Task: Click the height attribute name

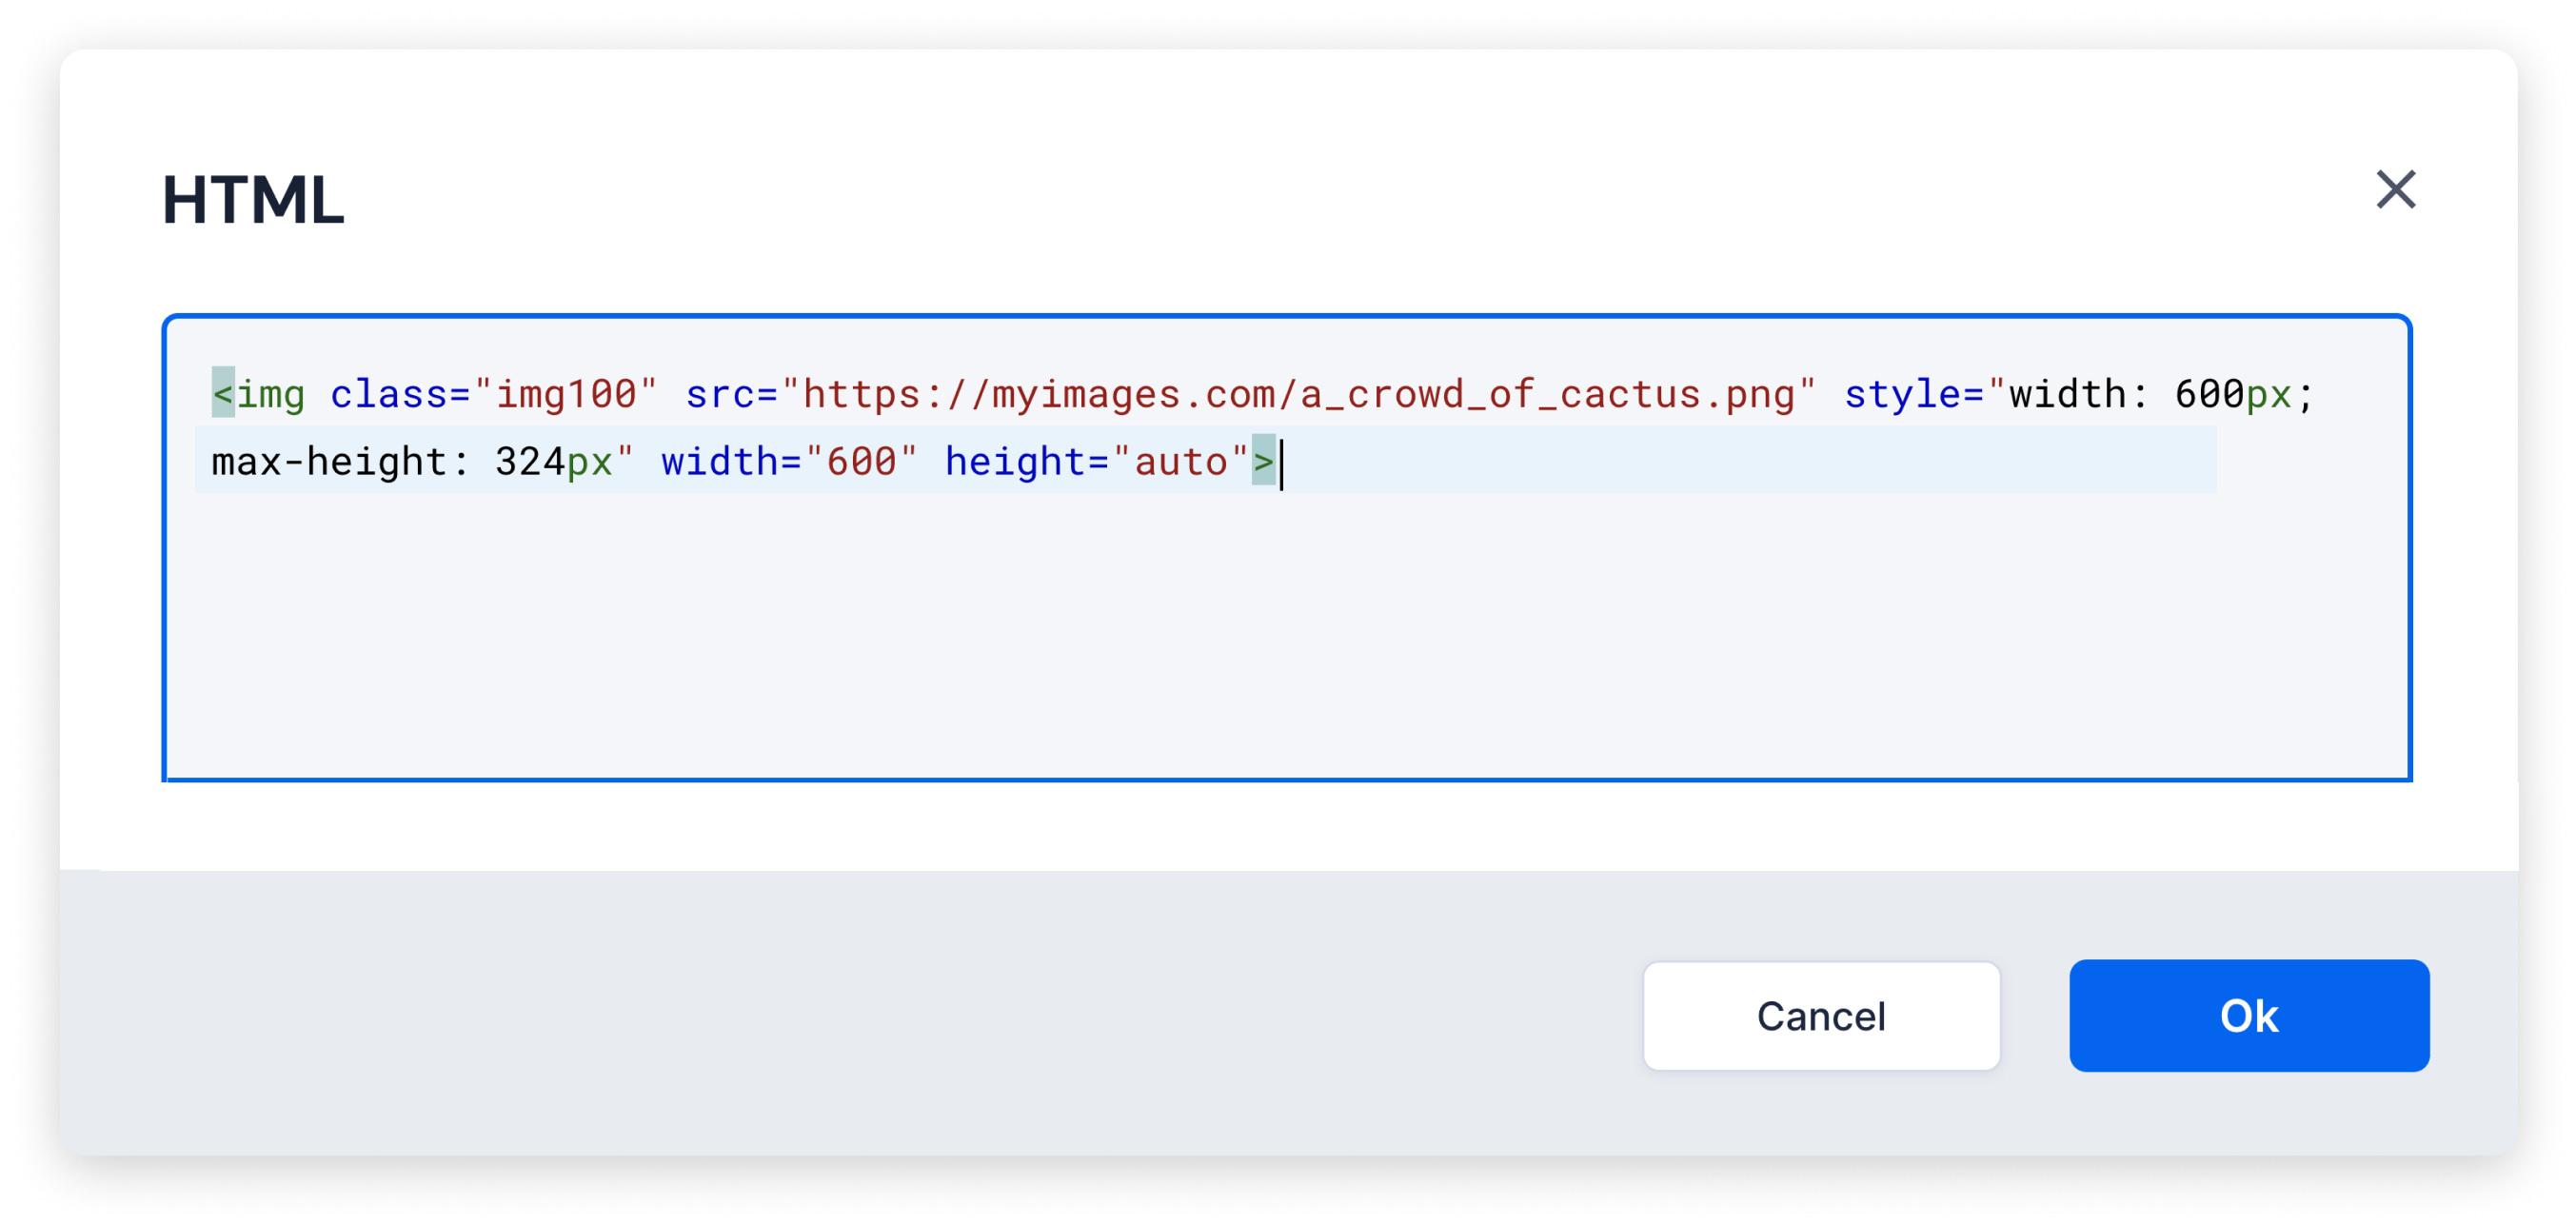Action: coord(1015,462)
